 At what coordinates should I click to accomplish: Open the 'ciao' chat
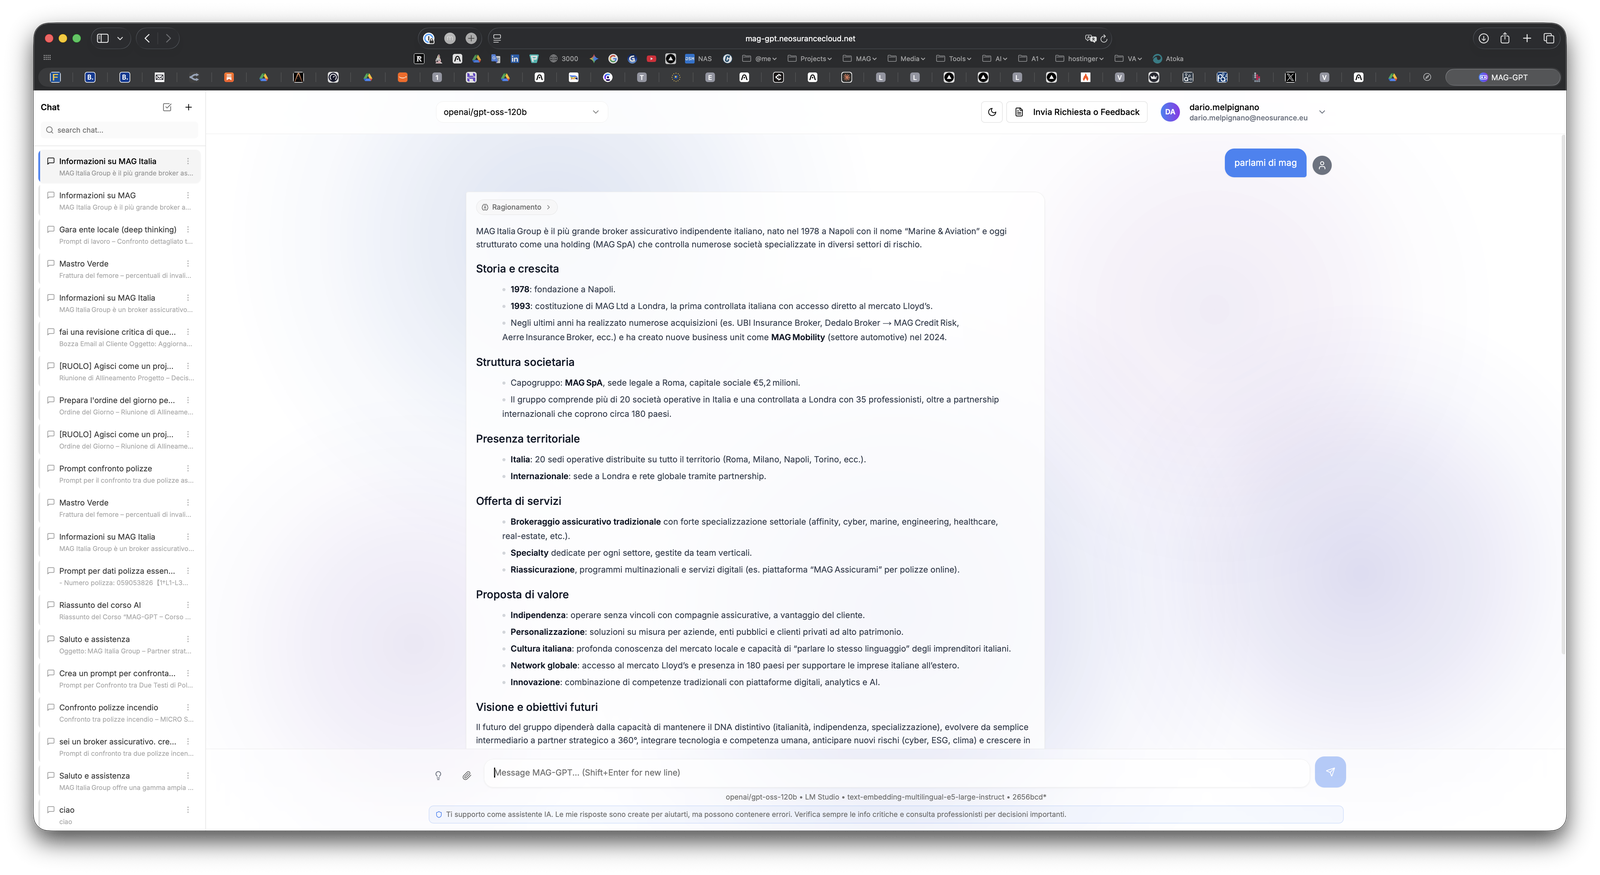pyautogui.click(x=119, y=815)
